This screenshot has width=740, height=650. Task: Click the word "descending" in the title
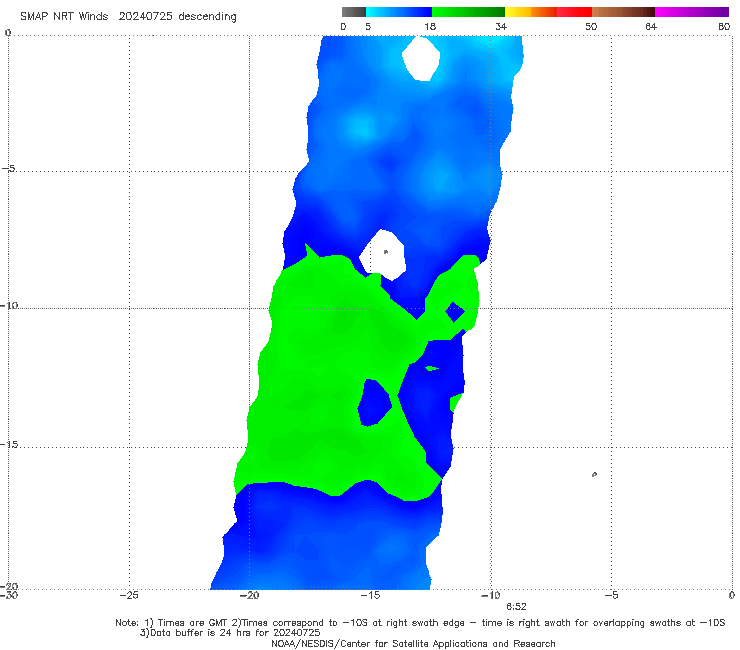coord(208,17)
